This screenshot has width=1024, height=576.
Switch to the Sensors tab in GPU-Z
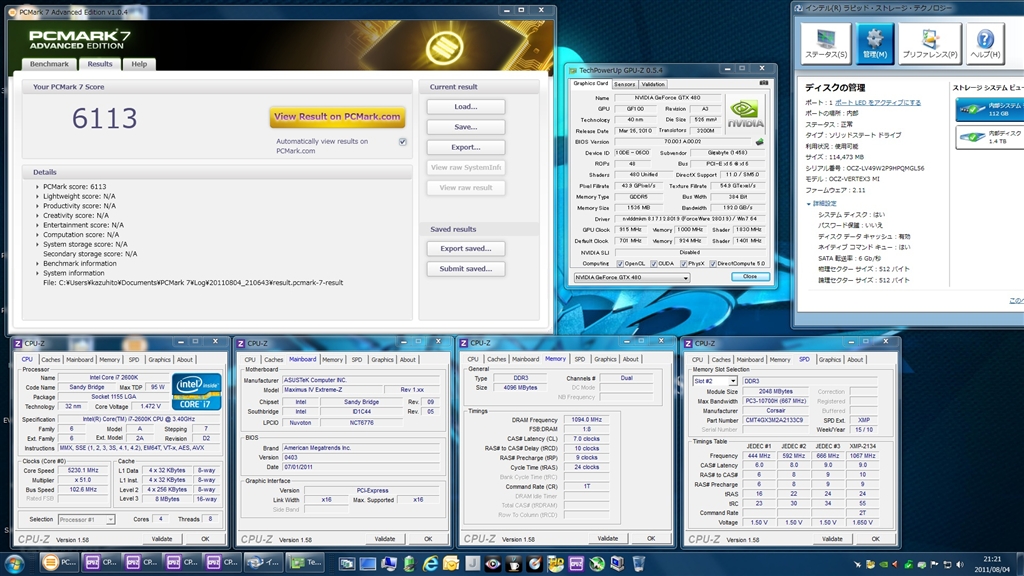pos(624,84)
